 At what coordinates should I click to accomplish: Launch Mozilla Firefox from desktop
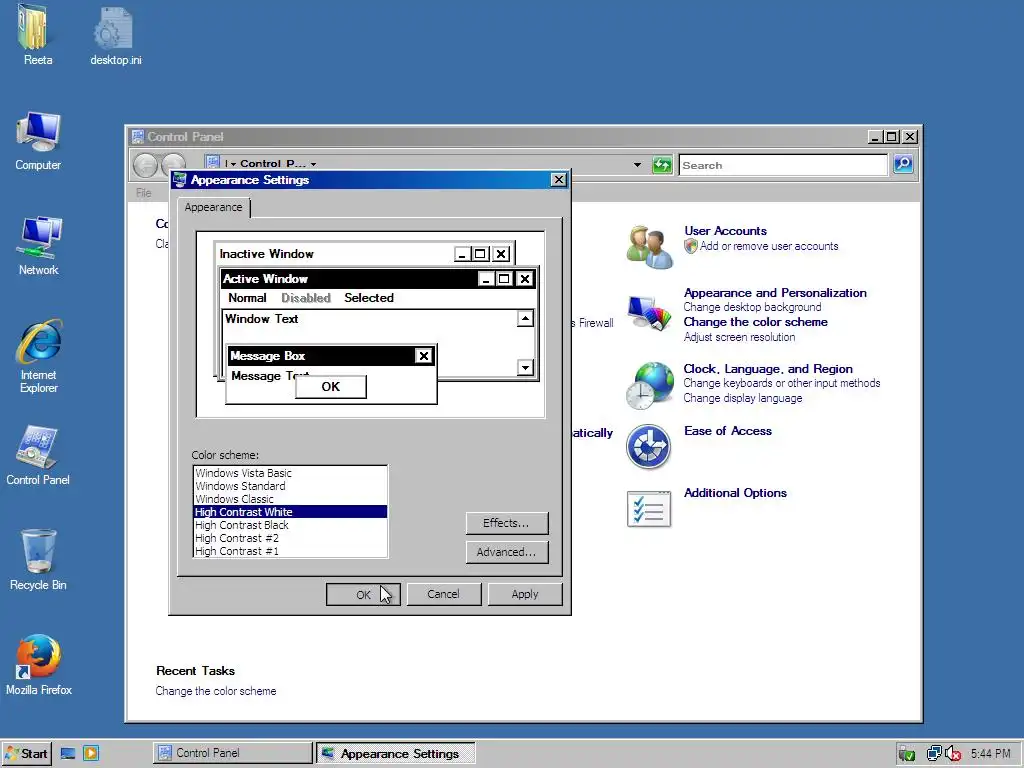pos(38,656)
